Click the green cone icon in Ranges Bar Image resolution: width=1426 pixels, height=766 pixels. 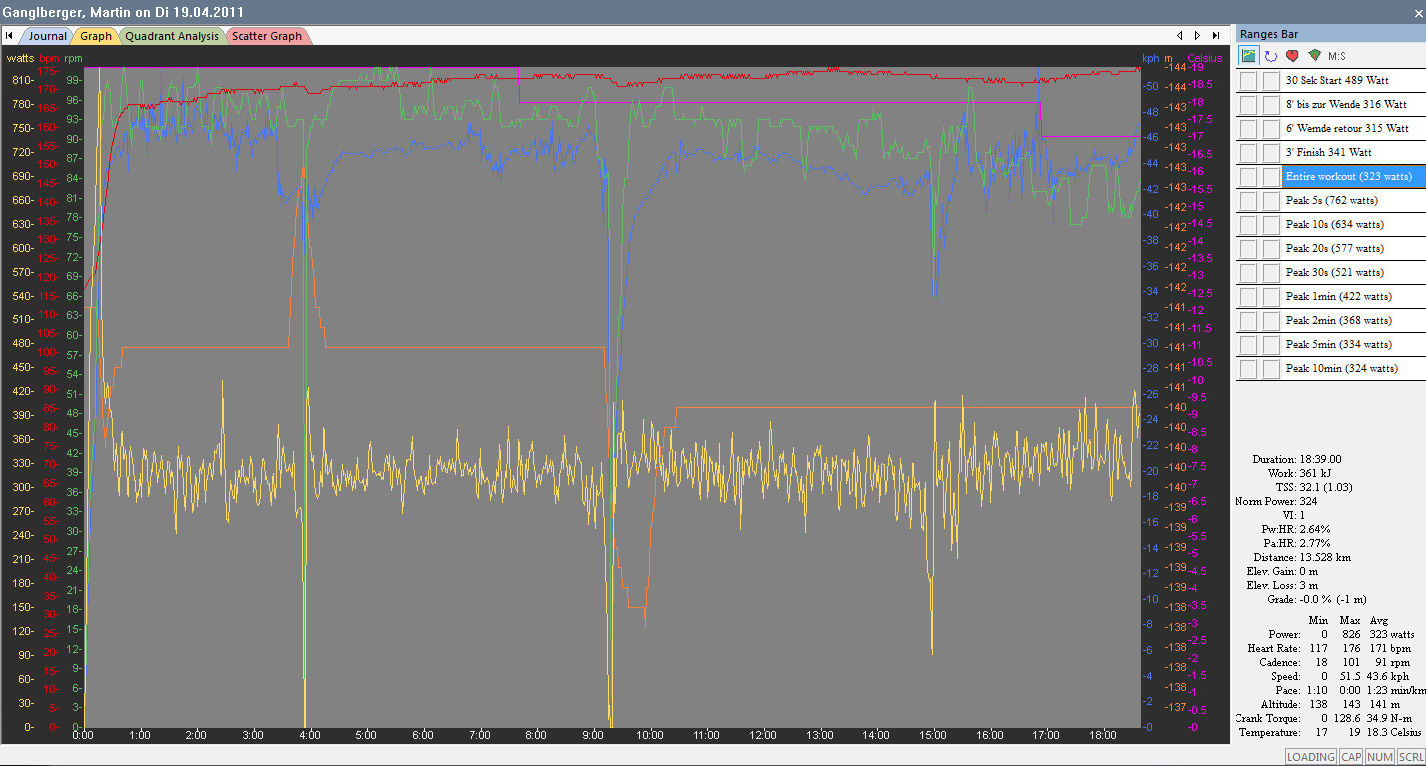pyautogui.click(x=1314, y=56)
